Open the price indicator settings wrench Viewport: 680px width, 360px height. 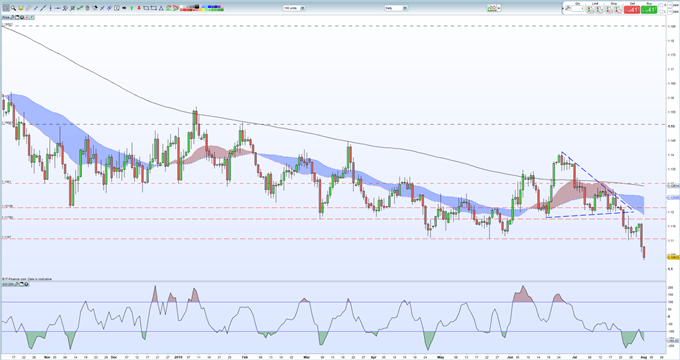[x=13, y=17]
